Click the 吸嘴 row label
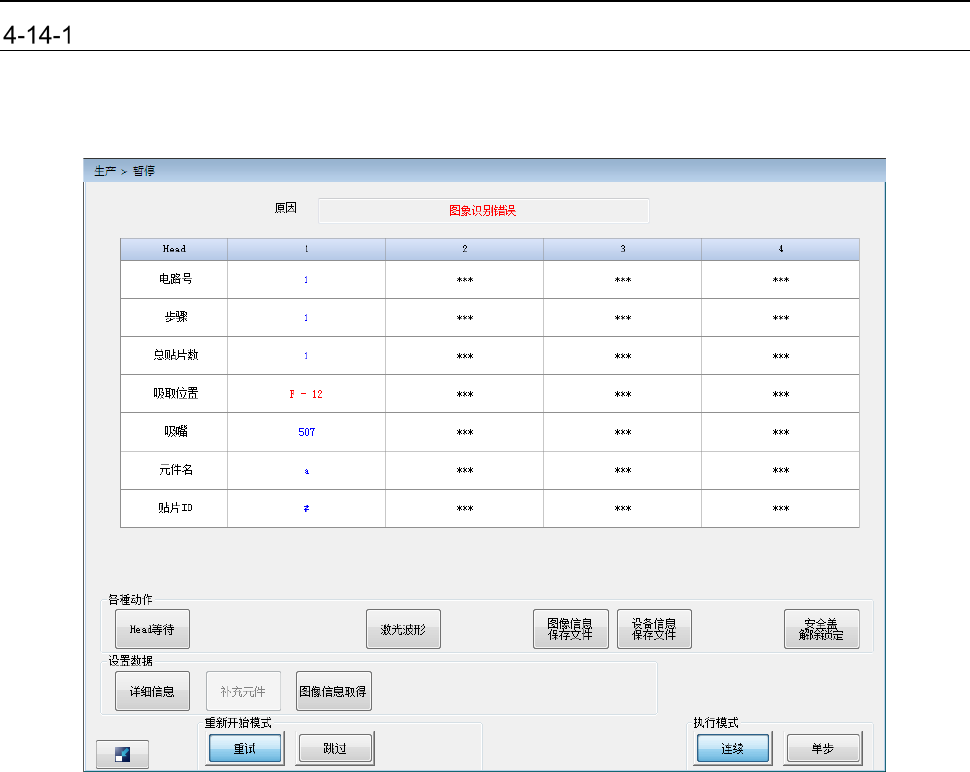The image size is (970, 772). 176,431
